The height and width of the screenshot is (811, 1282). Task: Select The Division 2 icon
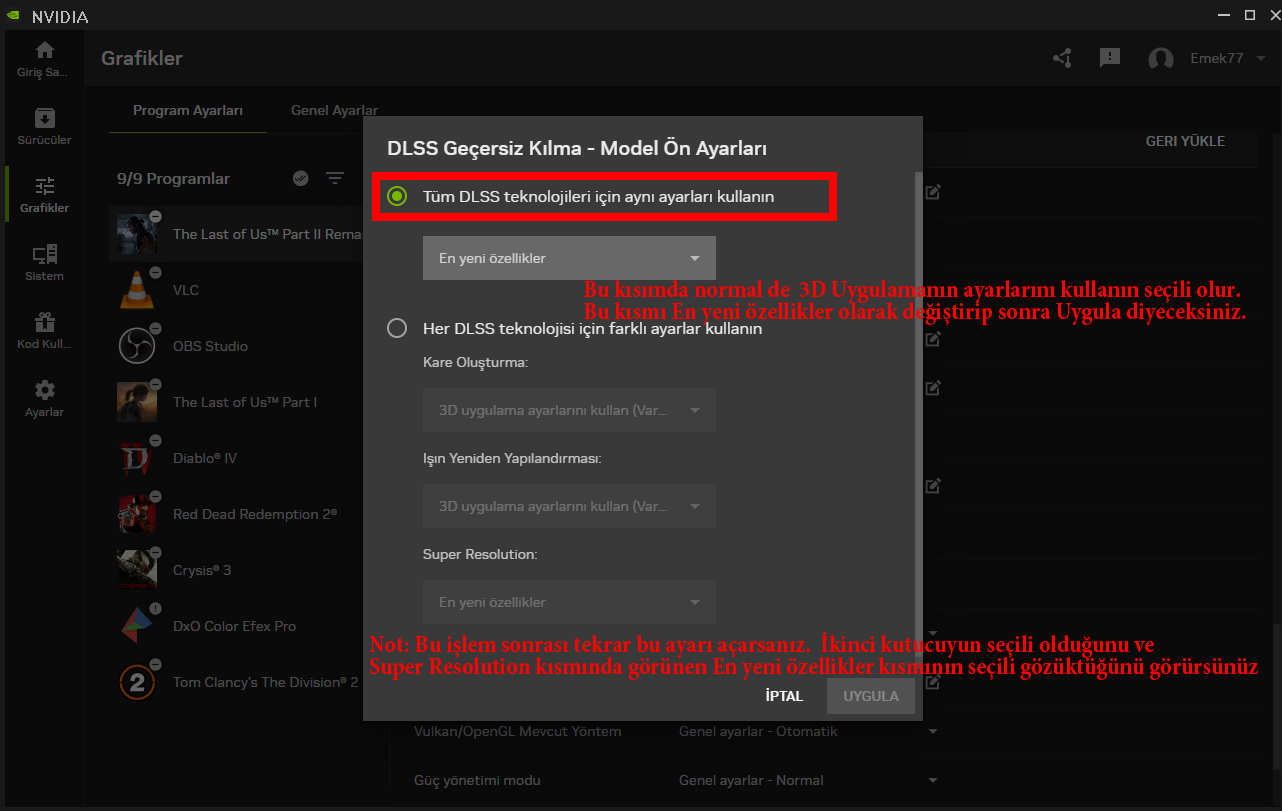pos(136,682)
